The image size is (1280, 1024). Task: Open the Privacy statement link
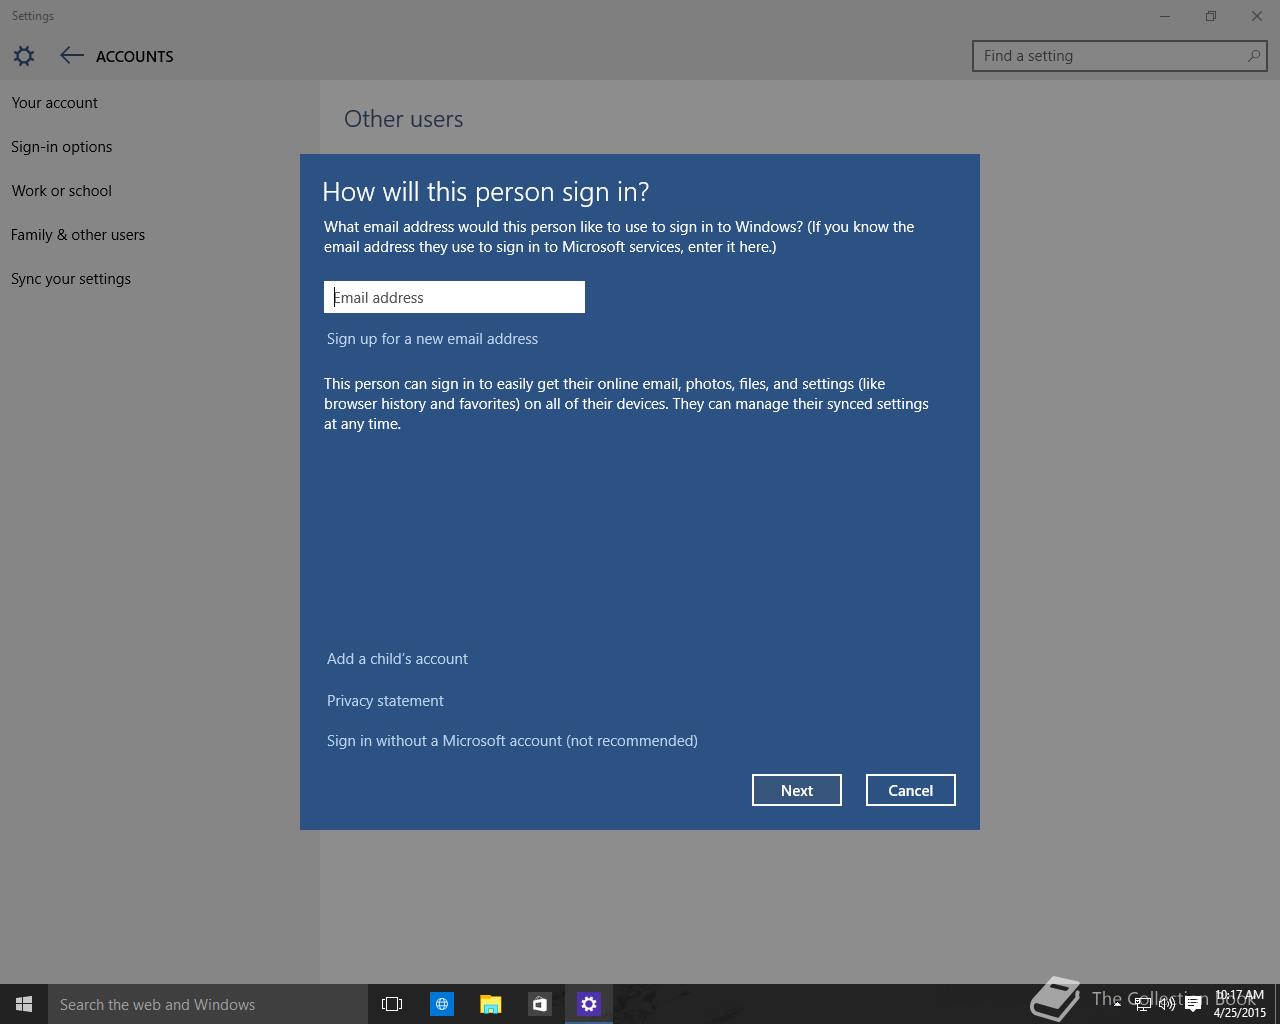tap(385, 701)
